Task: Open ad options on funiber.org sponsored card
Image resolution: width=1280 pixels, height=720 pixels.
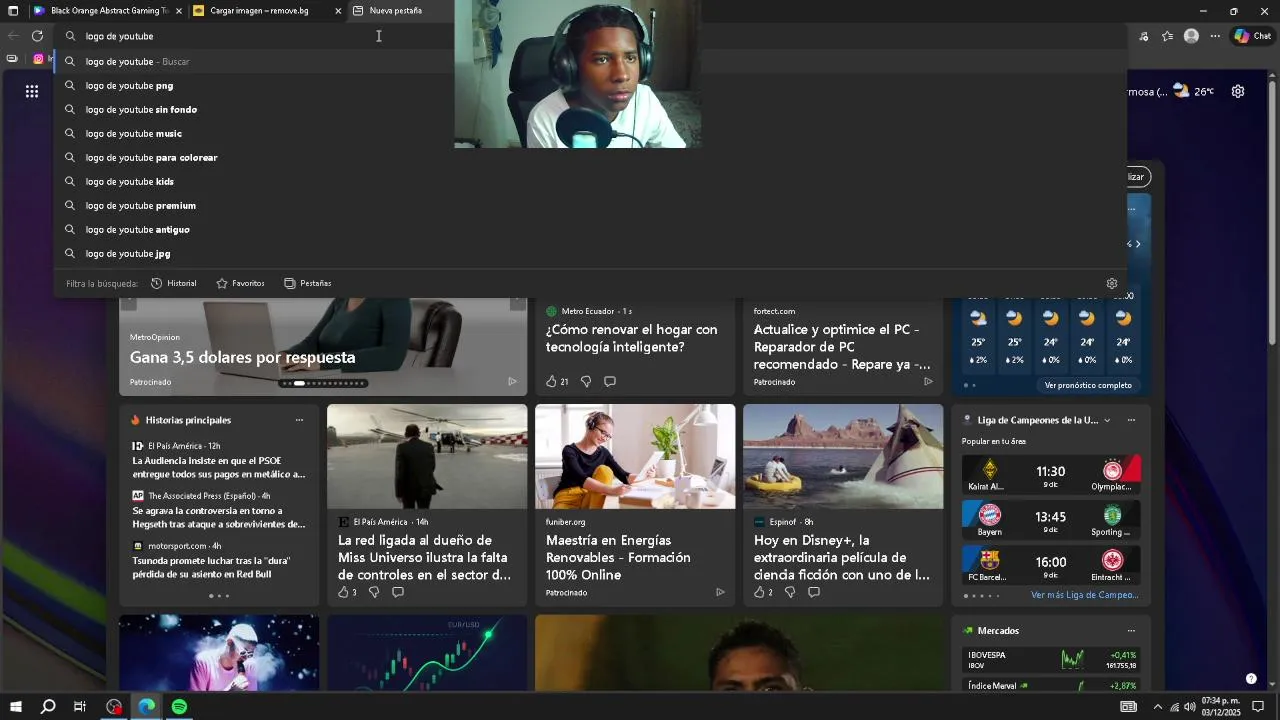Action: point(720,592)
